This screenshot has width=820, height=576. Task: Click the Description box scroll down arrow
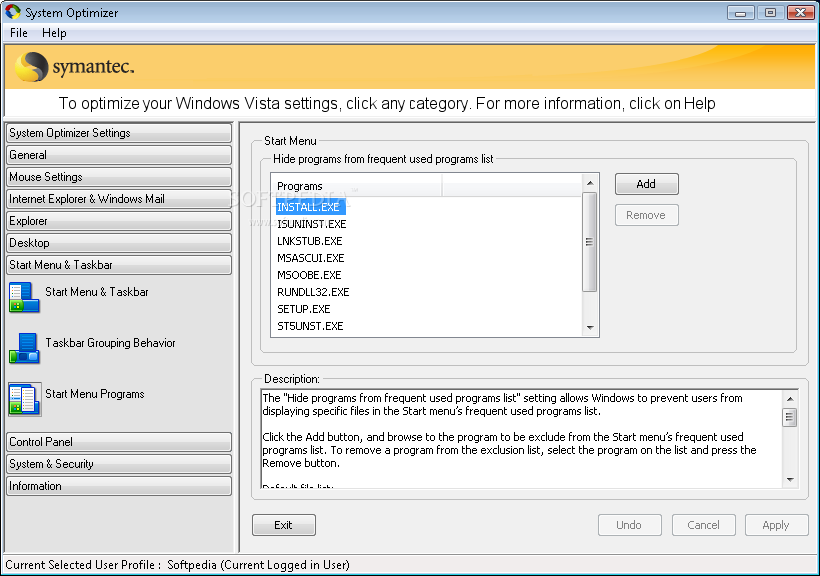pos(790,479)
